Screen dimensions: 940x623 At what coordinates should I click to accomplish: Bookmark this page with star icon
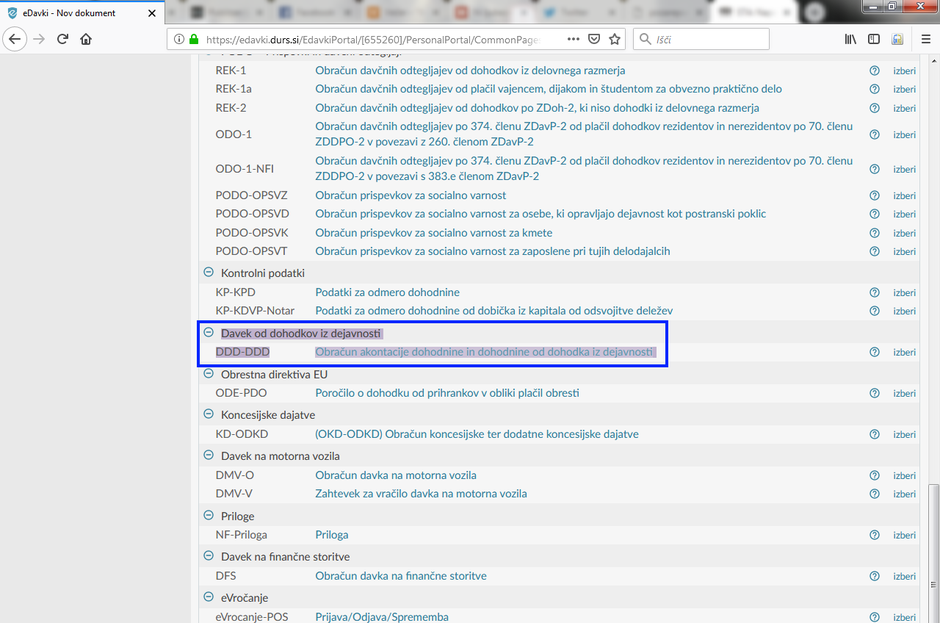615,39
